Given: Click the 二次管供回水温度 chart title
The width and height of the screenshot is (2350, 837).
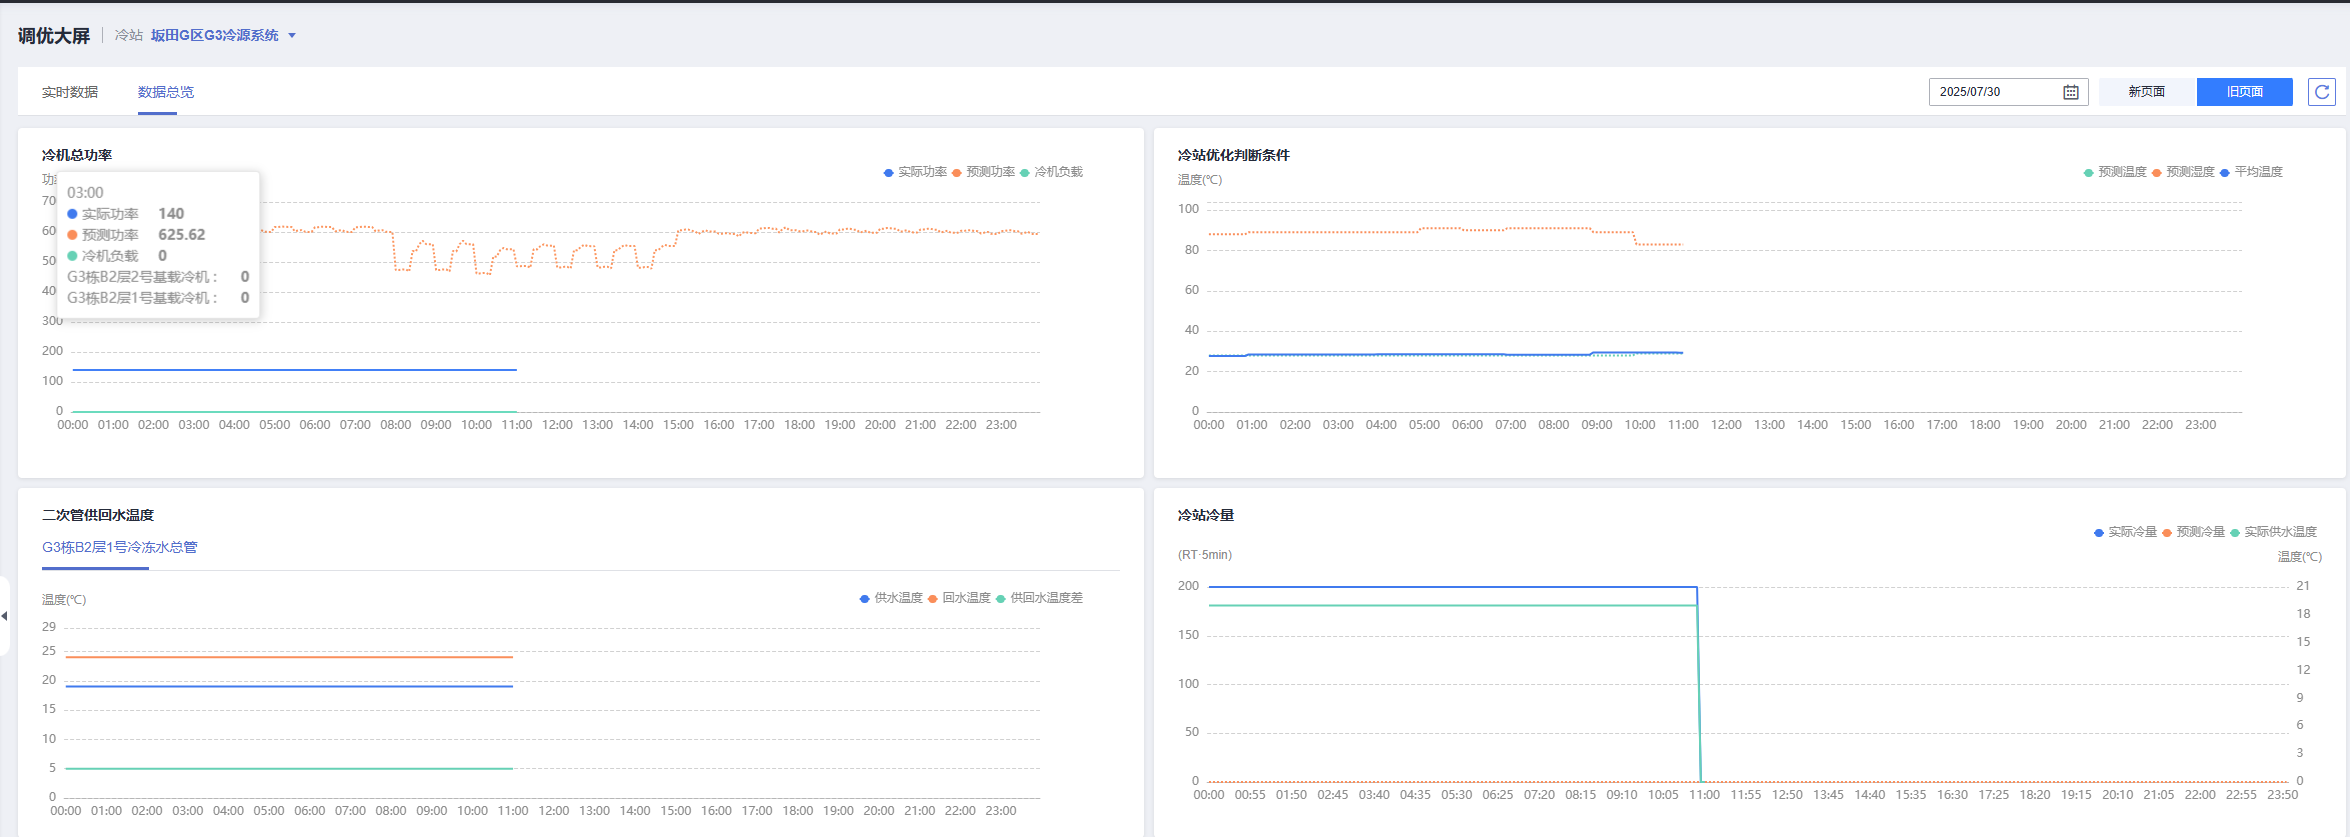Looking at the screenshot, I should (98, 515).
